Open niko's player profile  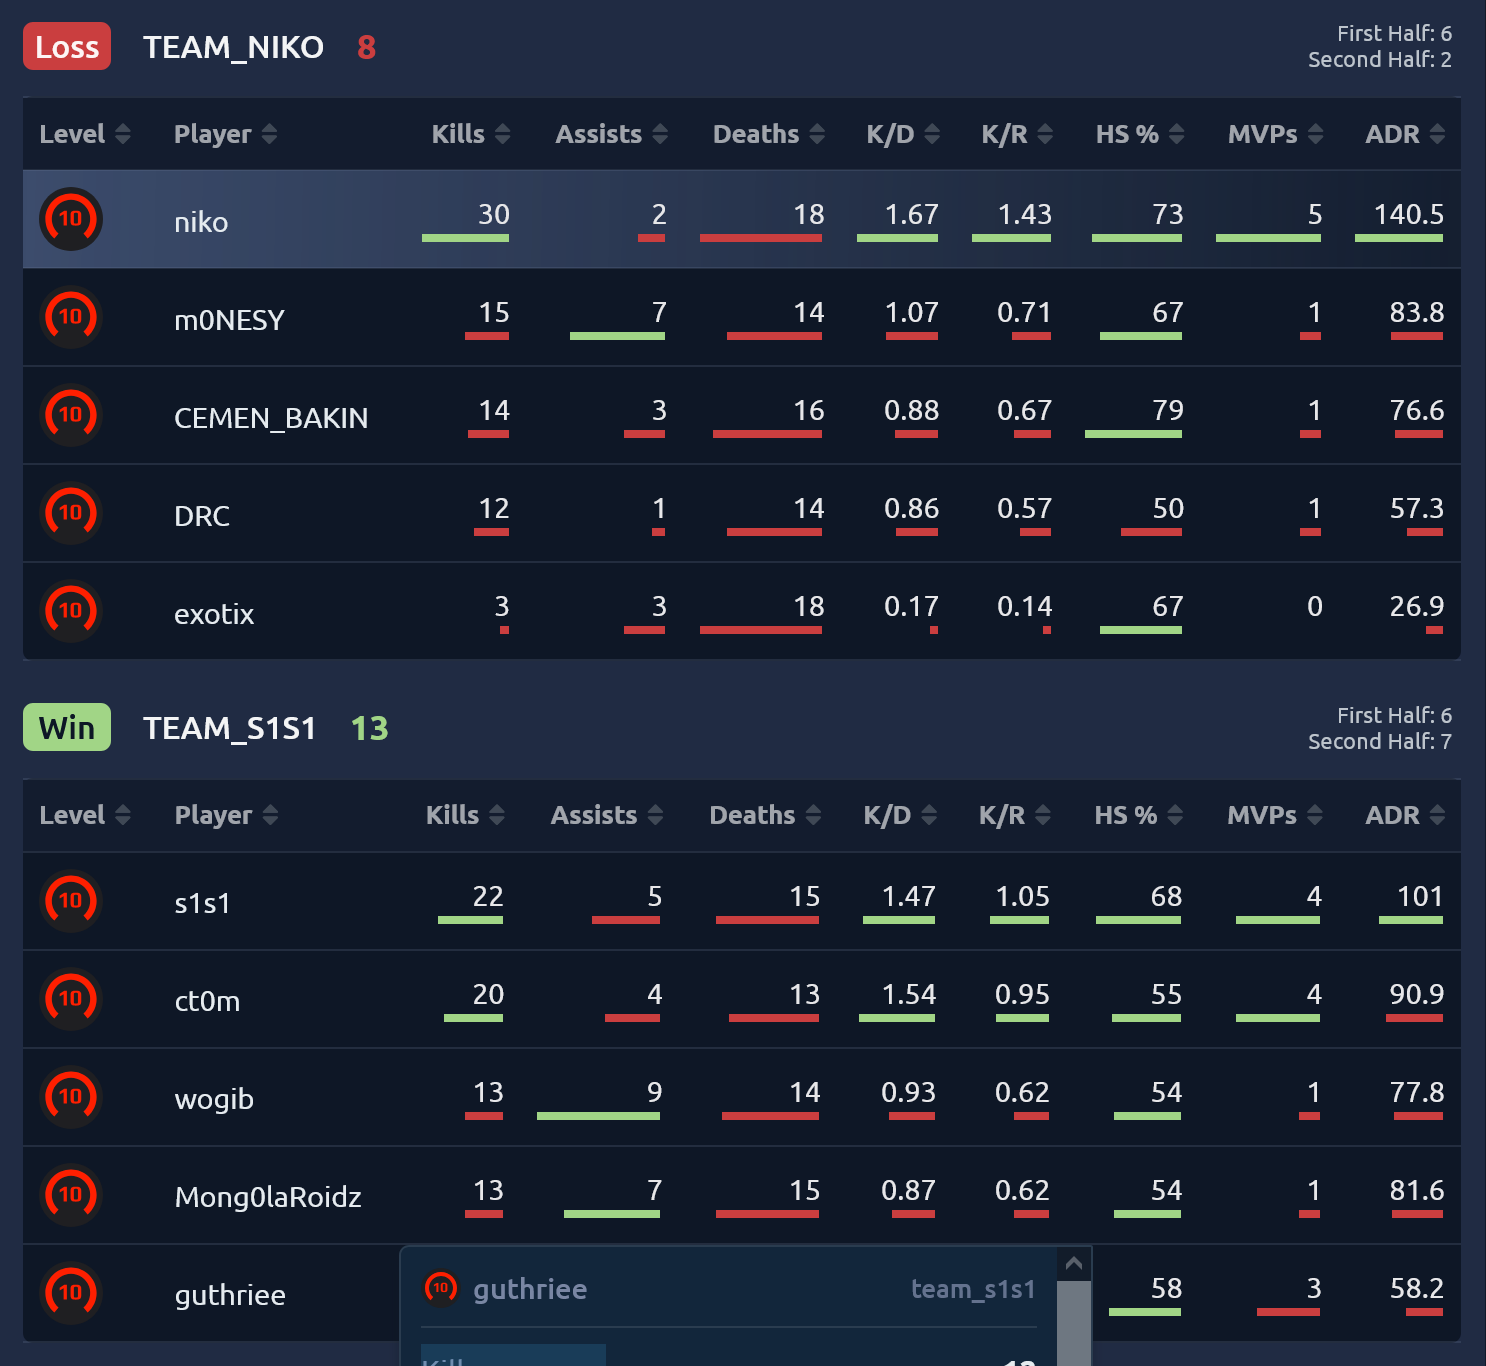click(x=201, y=222)
